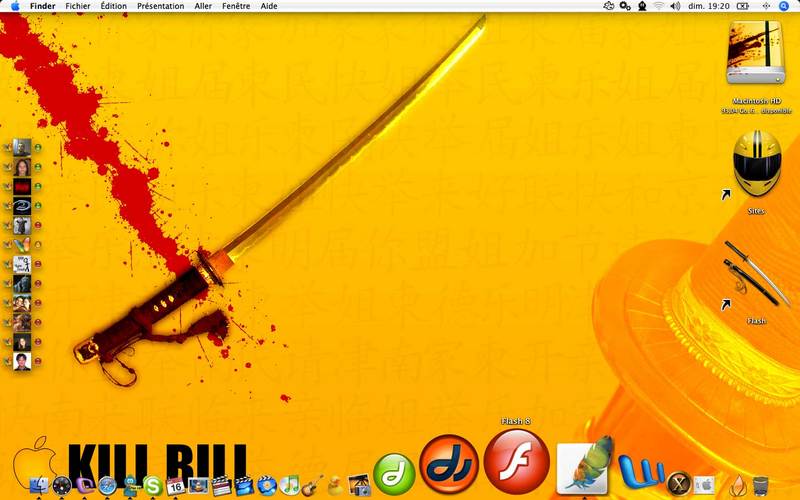Screen dimensions: 800x500
Task: Select the Halo 2 logo buddy avatar
Action: click(22, 206)
